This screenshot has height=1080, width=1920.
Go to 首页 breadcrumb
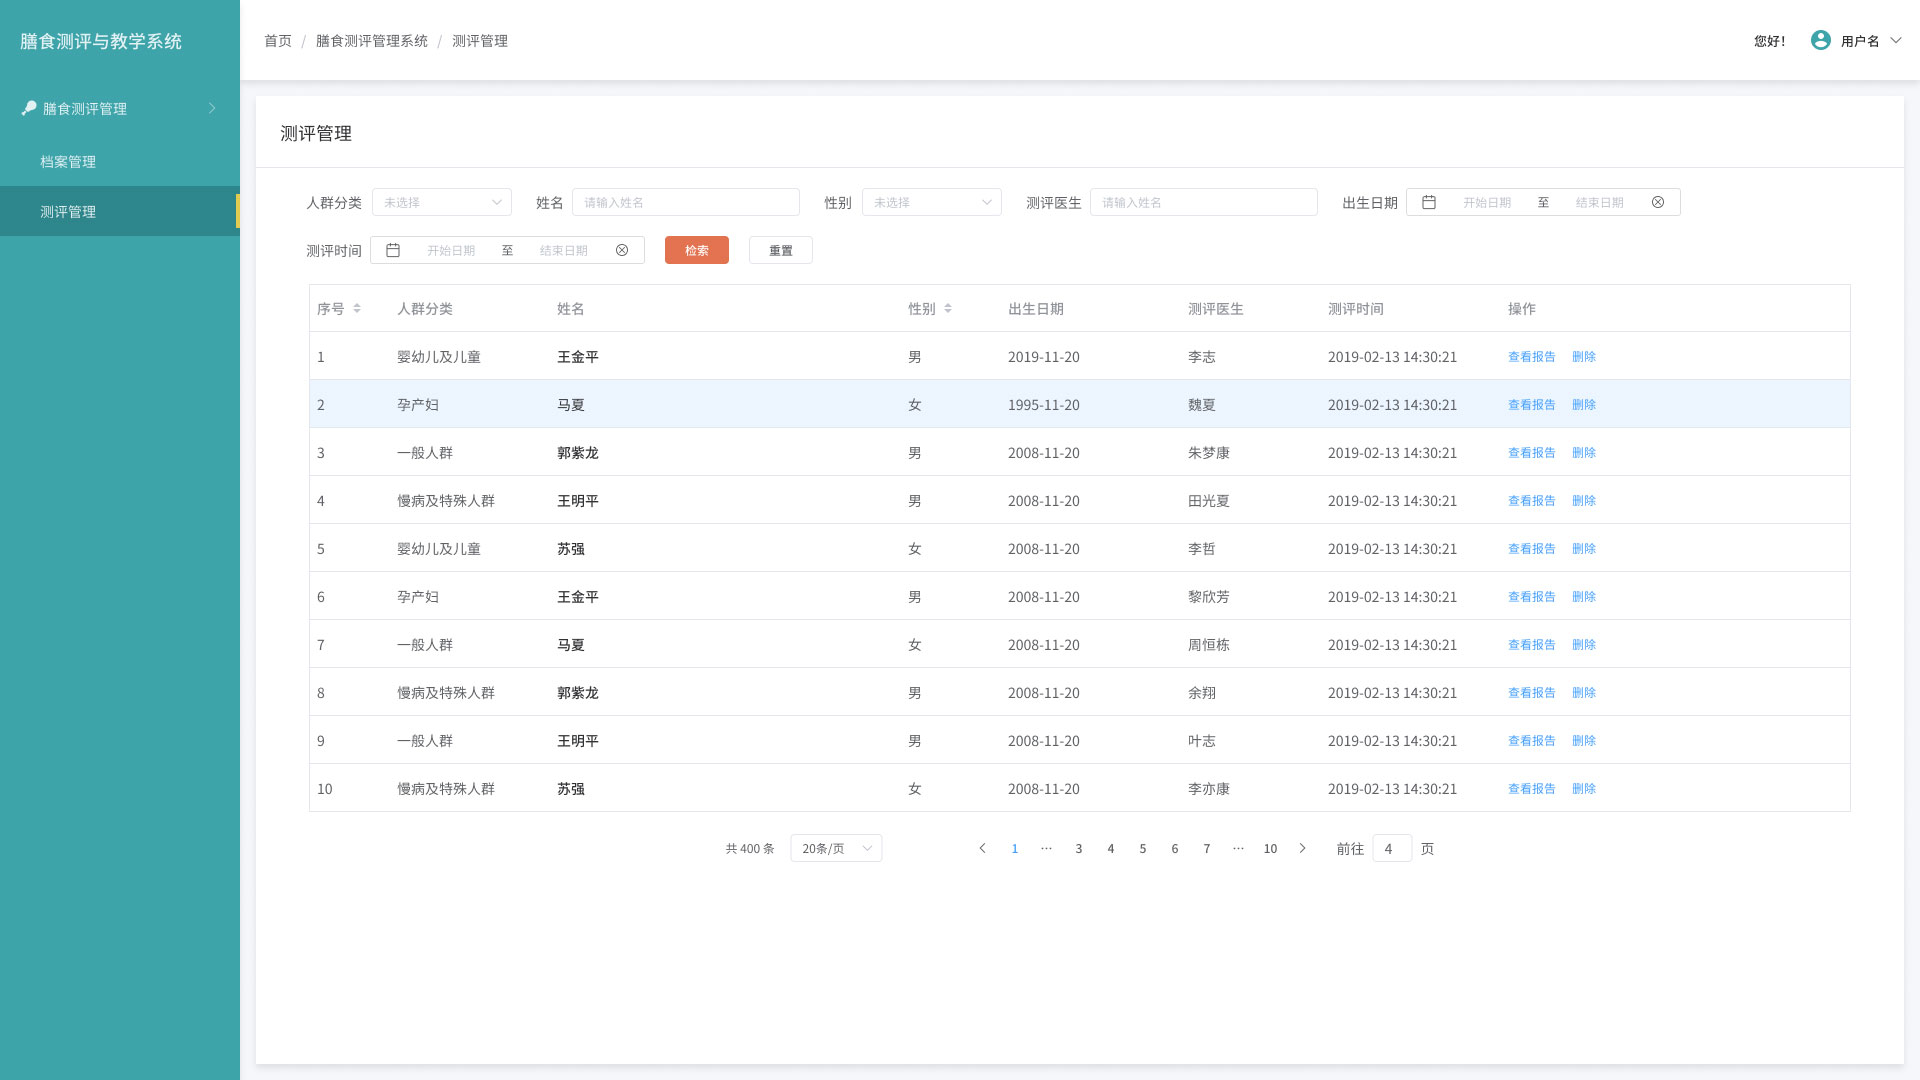point(278,41)
